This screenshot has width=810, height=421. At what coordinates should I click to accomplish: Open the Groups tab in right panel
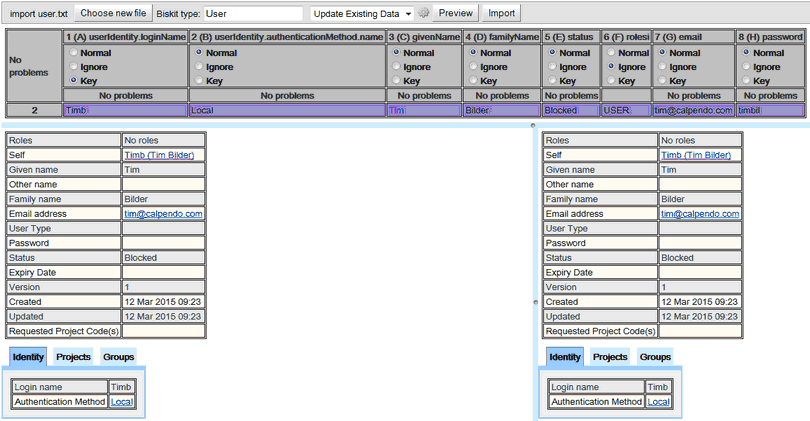click(655, 357)
